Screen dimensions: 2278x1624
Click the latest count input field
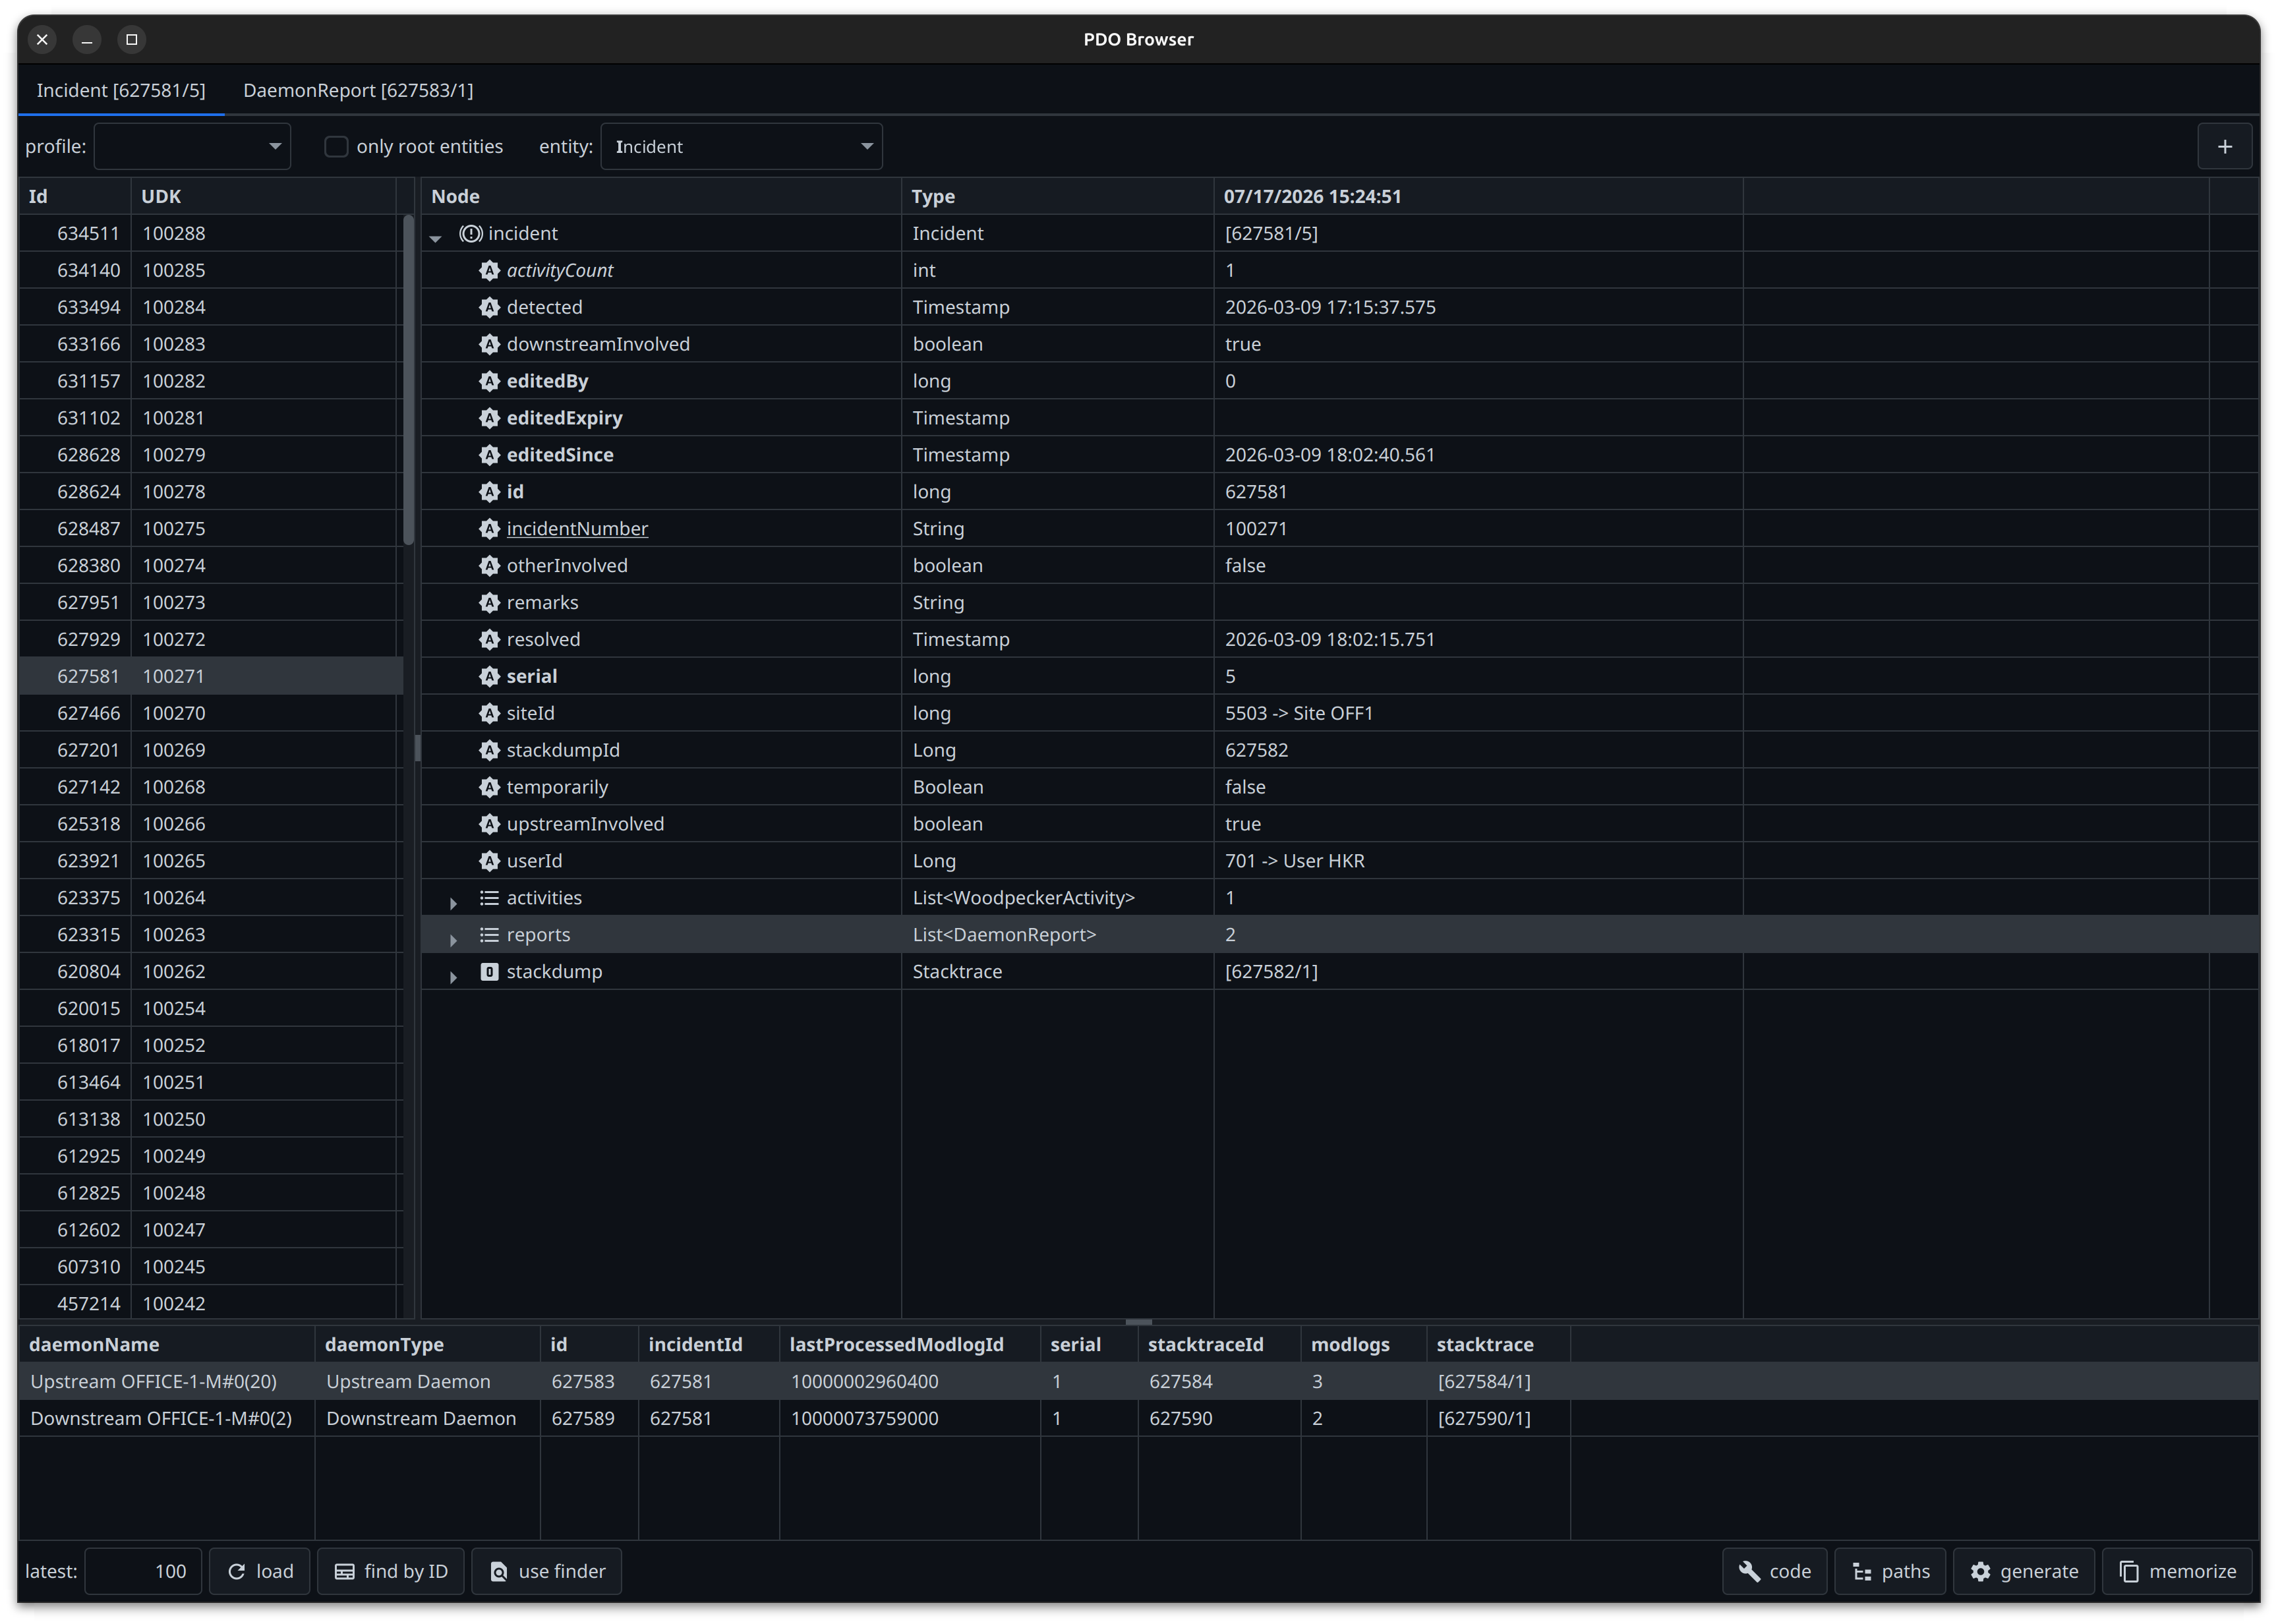click(143, 1571)
